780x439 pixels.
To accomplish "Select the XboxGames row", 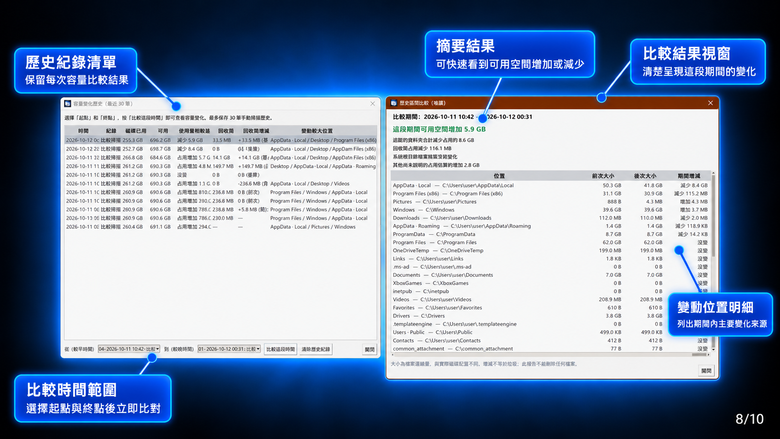I will click(x=551, y=283).
